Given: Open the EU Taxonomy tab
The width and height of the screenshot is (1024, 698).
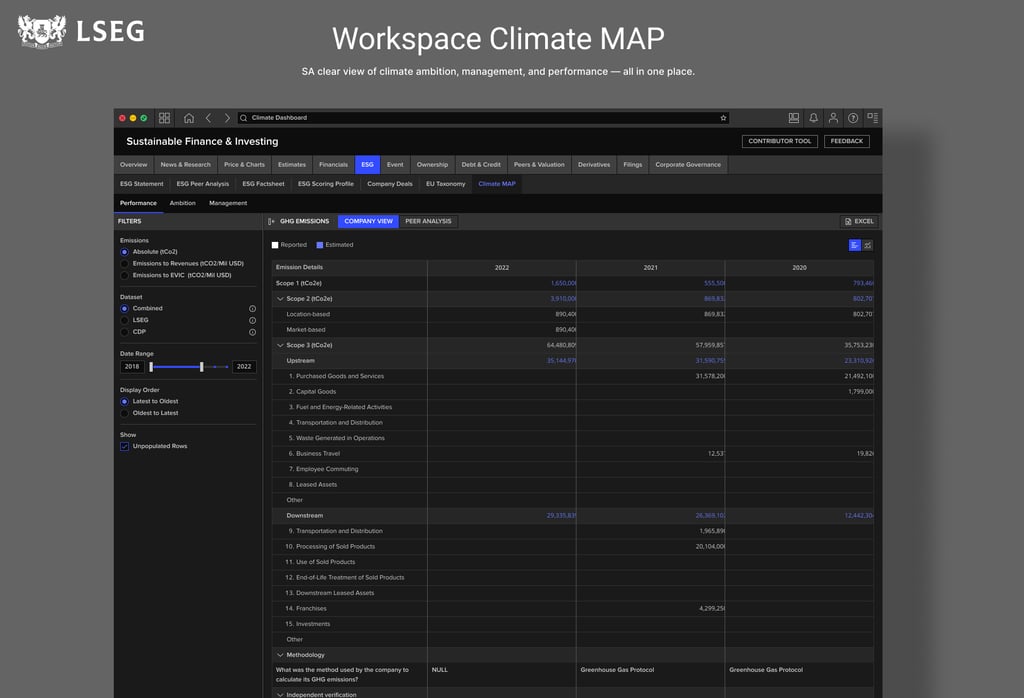Looking at the screenshot, I should point(445,184).
